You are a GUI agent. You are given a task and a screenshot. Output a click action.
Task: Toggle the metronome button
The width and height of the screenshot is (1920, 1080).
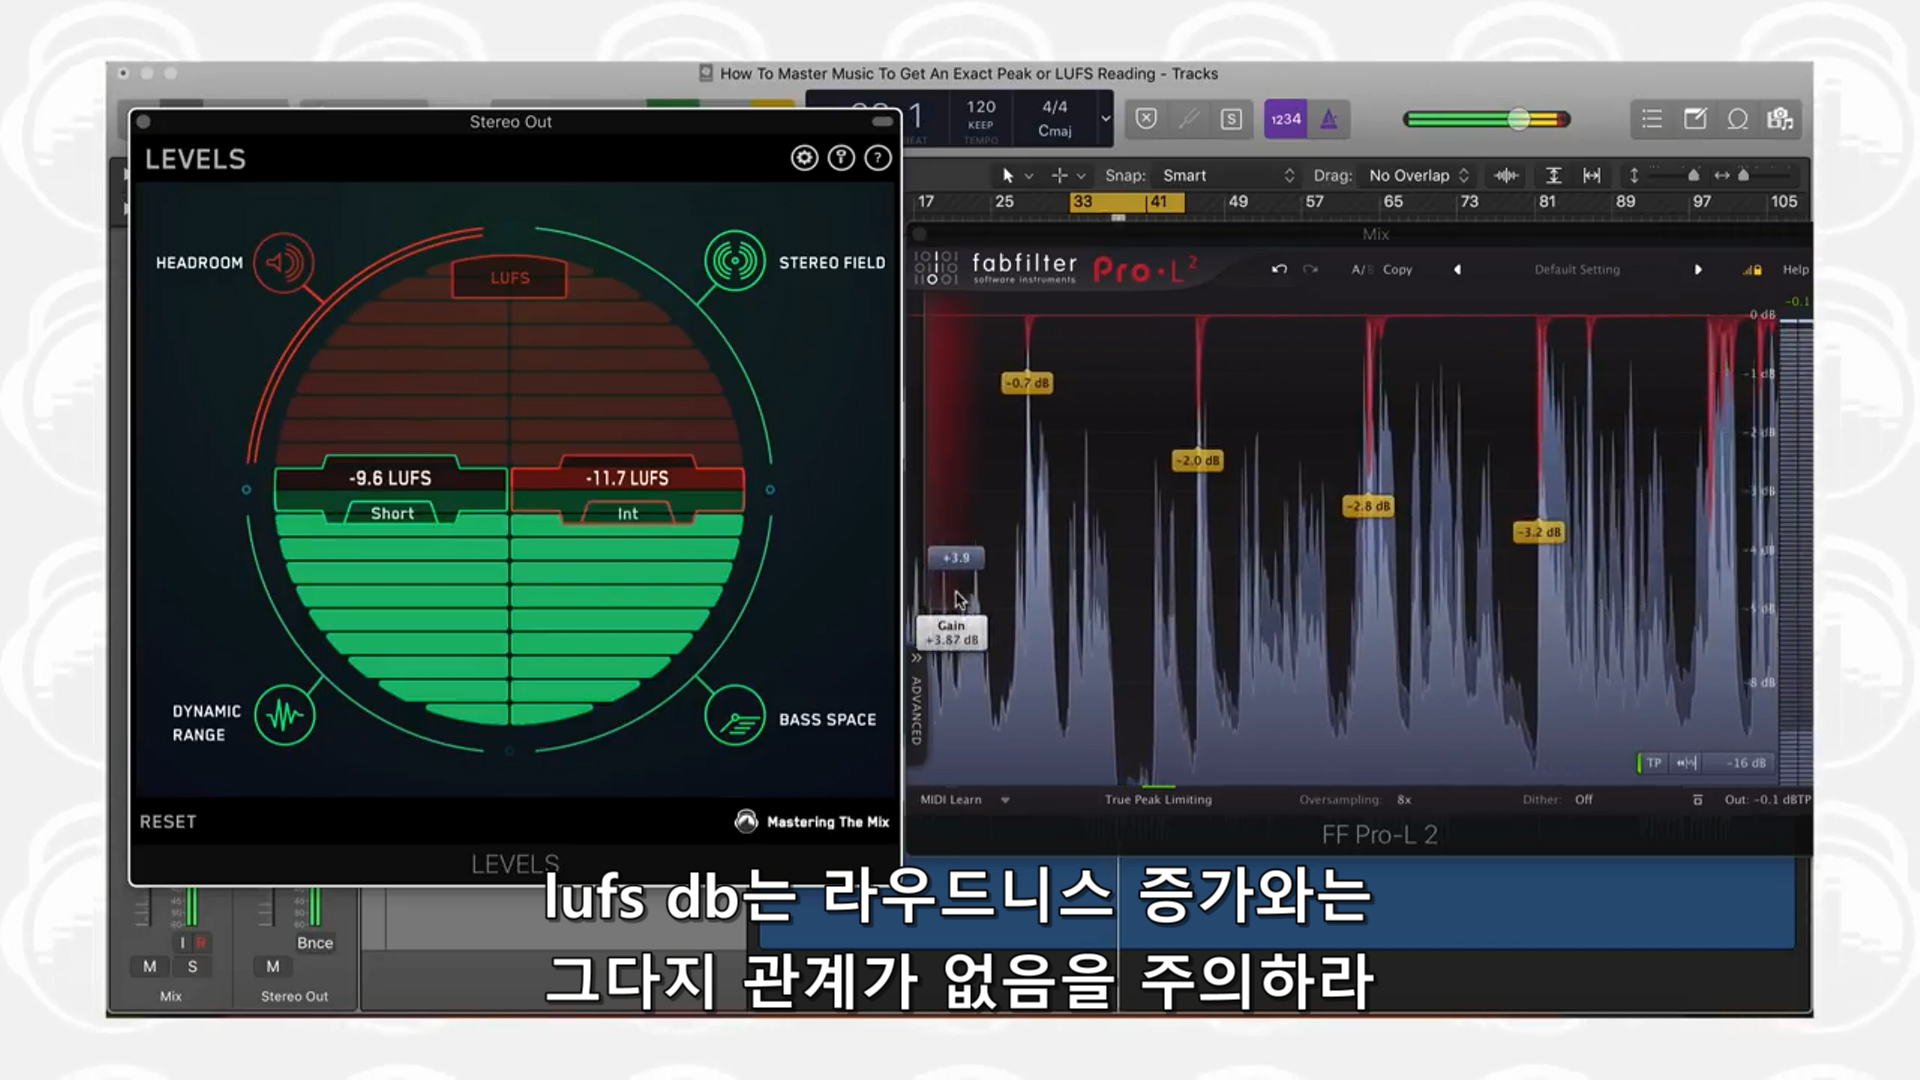[x=1329, y=119]
